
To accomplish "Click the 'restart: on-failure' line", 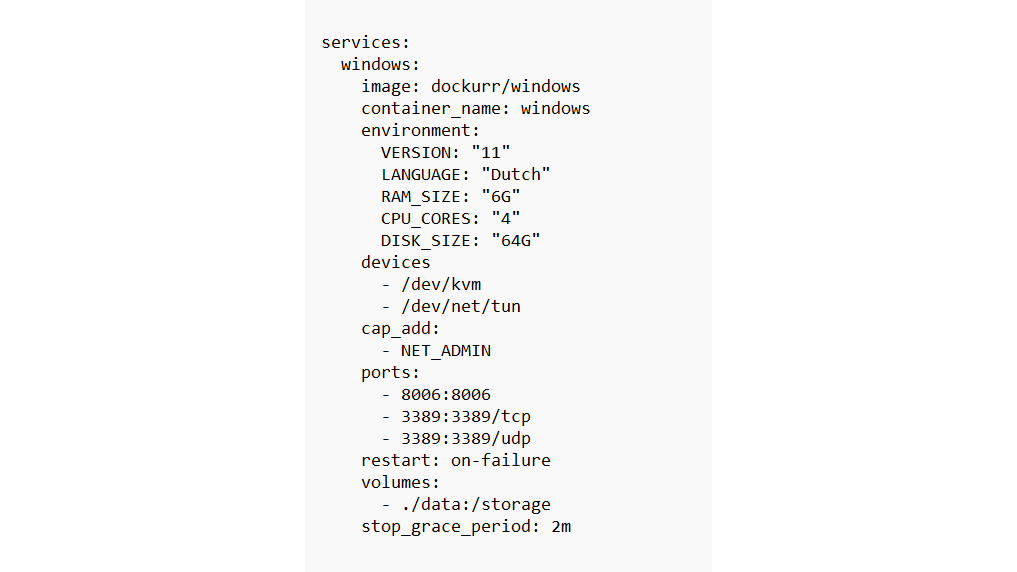I will point(455,461).
